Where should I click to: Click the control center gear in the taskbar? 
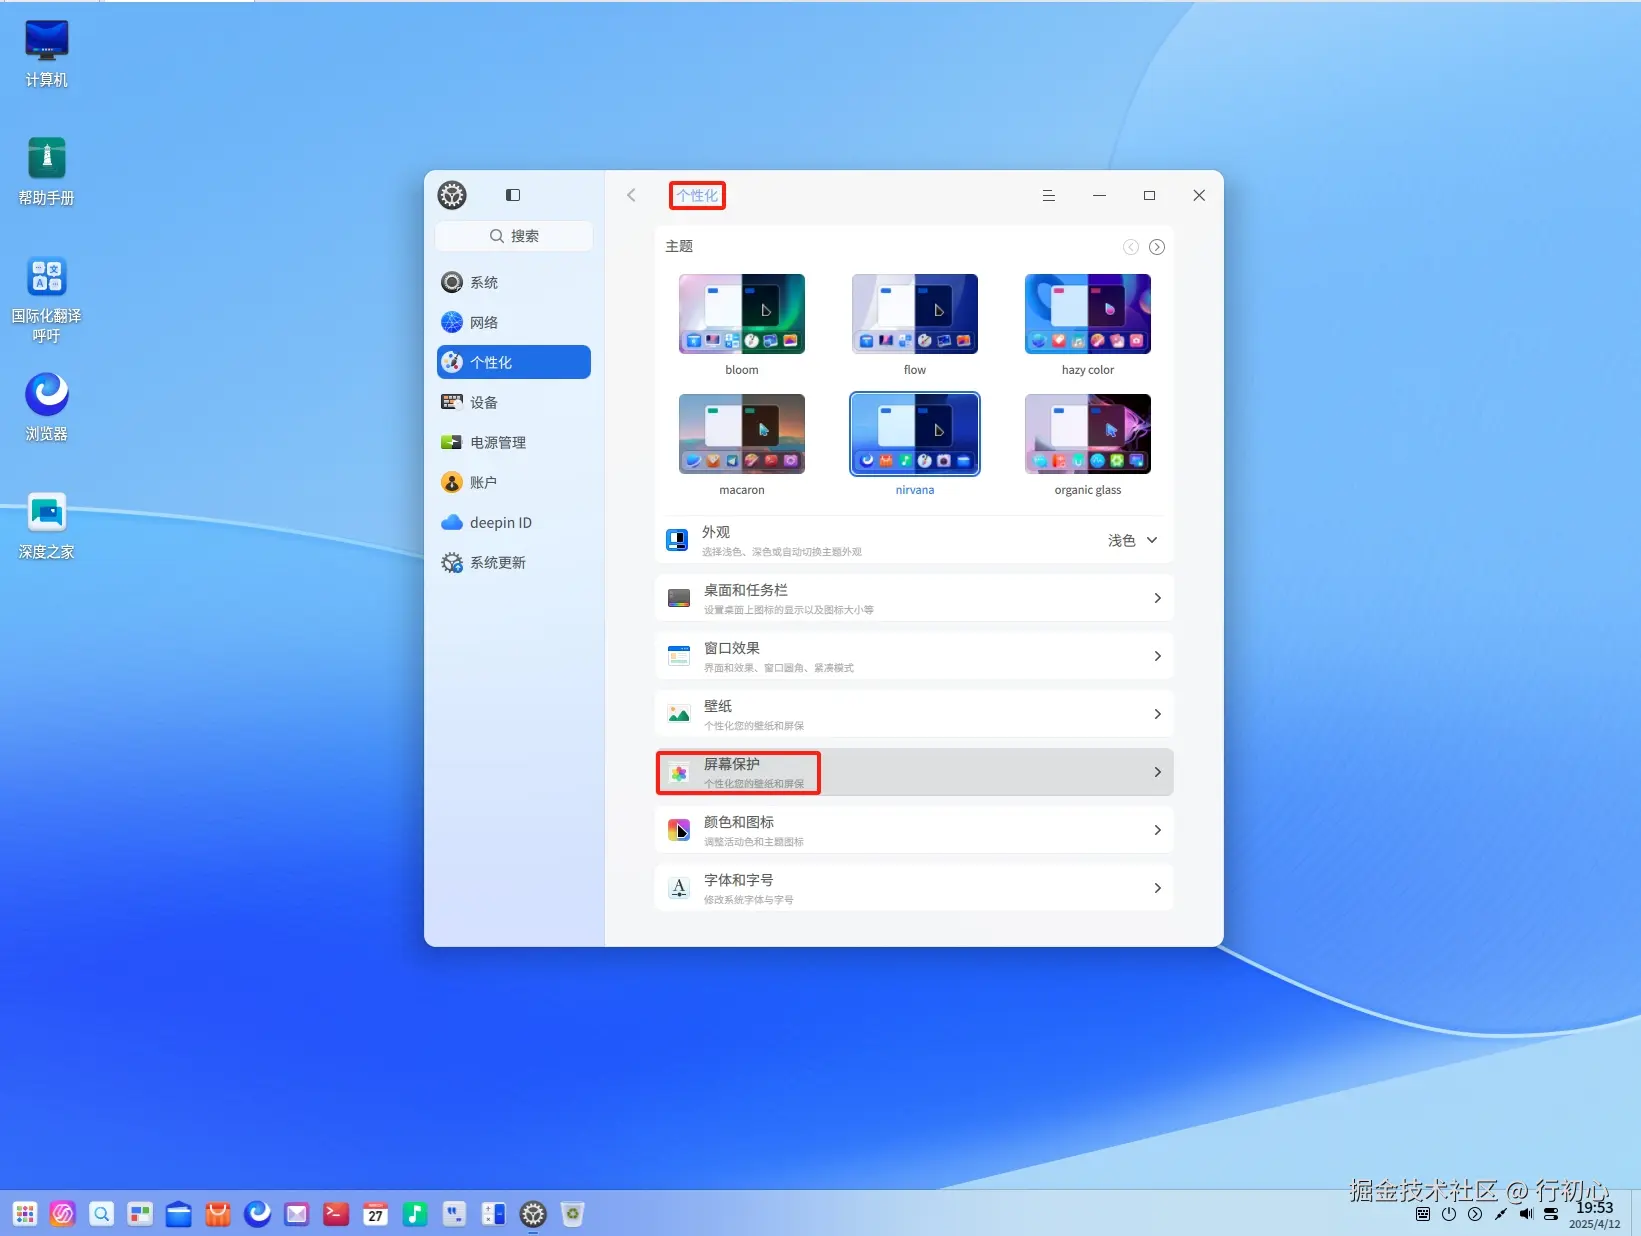(x=533, y=1214)
